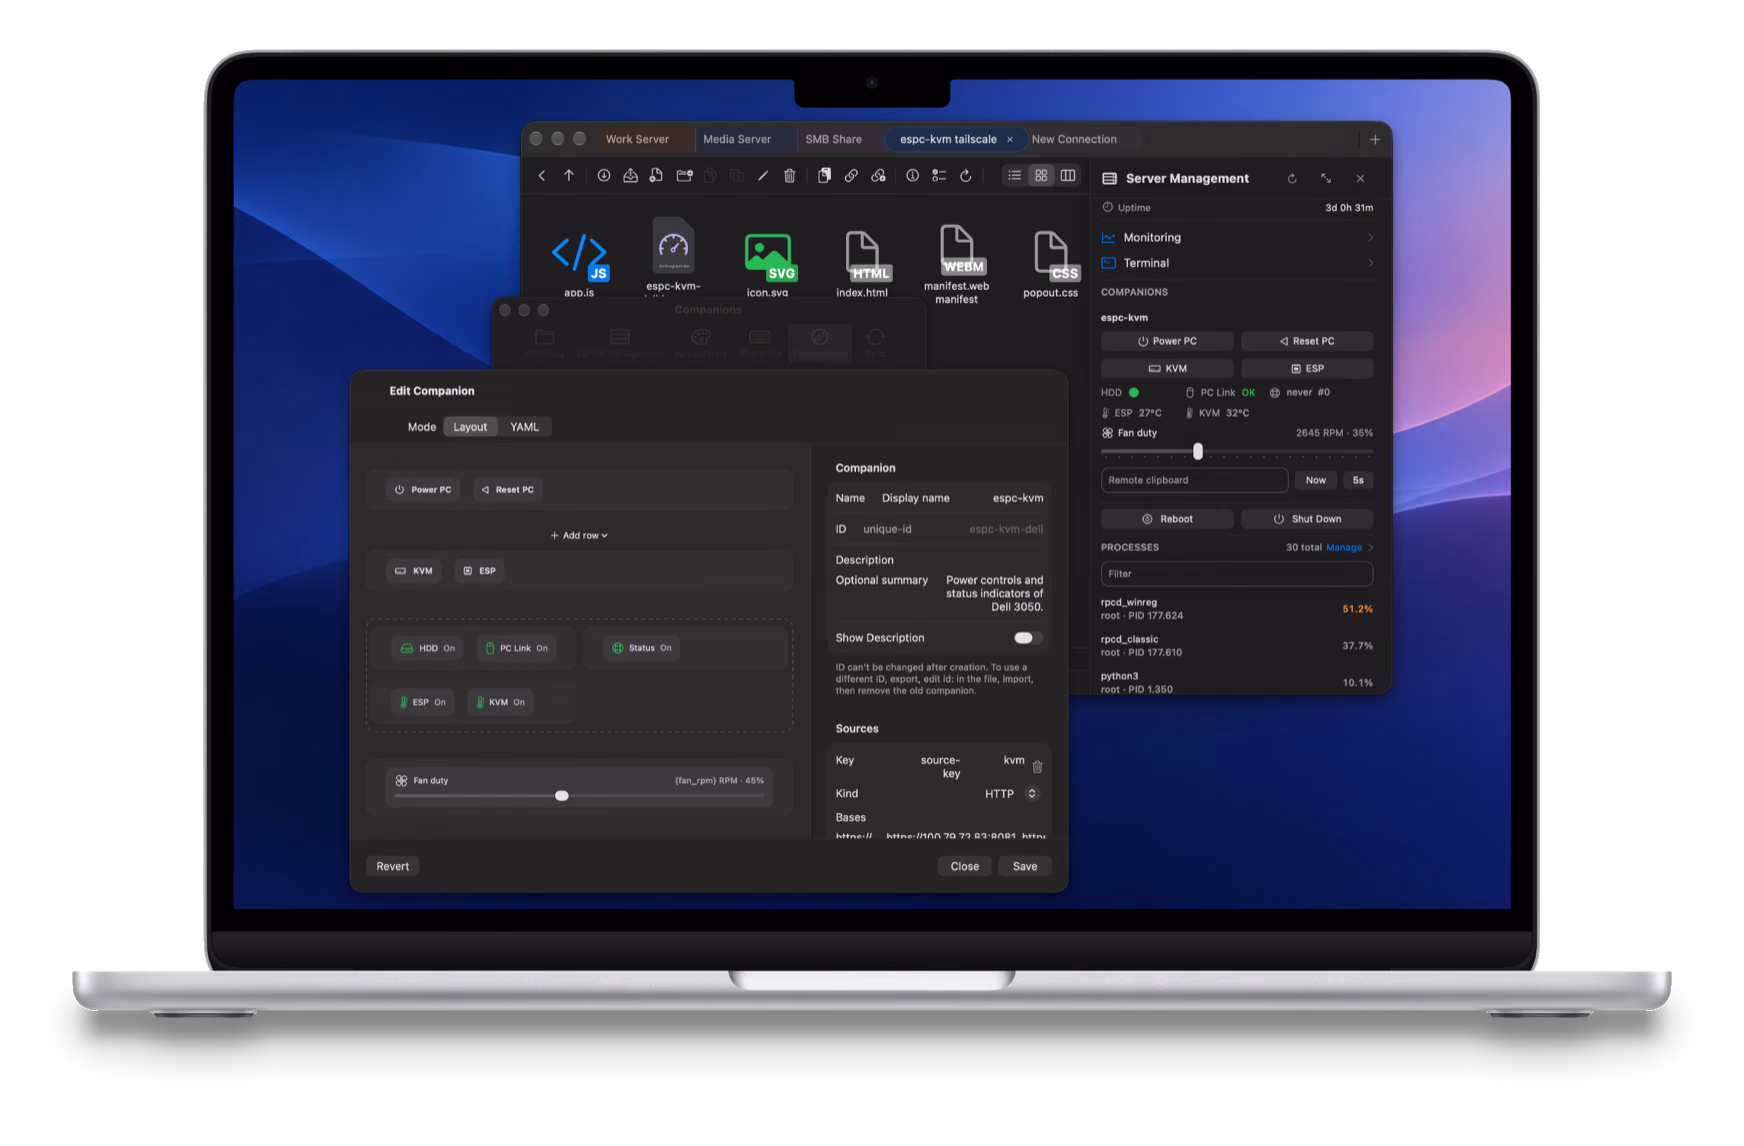The image size is (1744, 1146).
Task: Expand the Terminal section
Action: pos(1237,264)
